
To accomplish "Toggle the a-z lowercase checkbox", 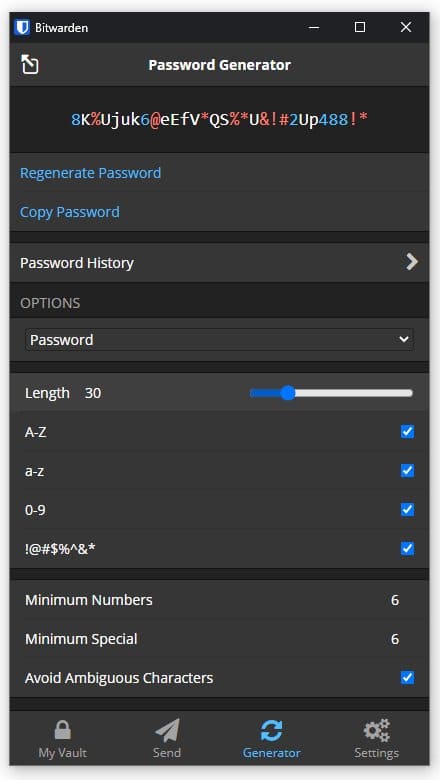I will [x=407, y=470].
